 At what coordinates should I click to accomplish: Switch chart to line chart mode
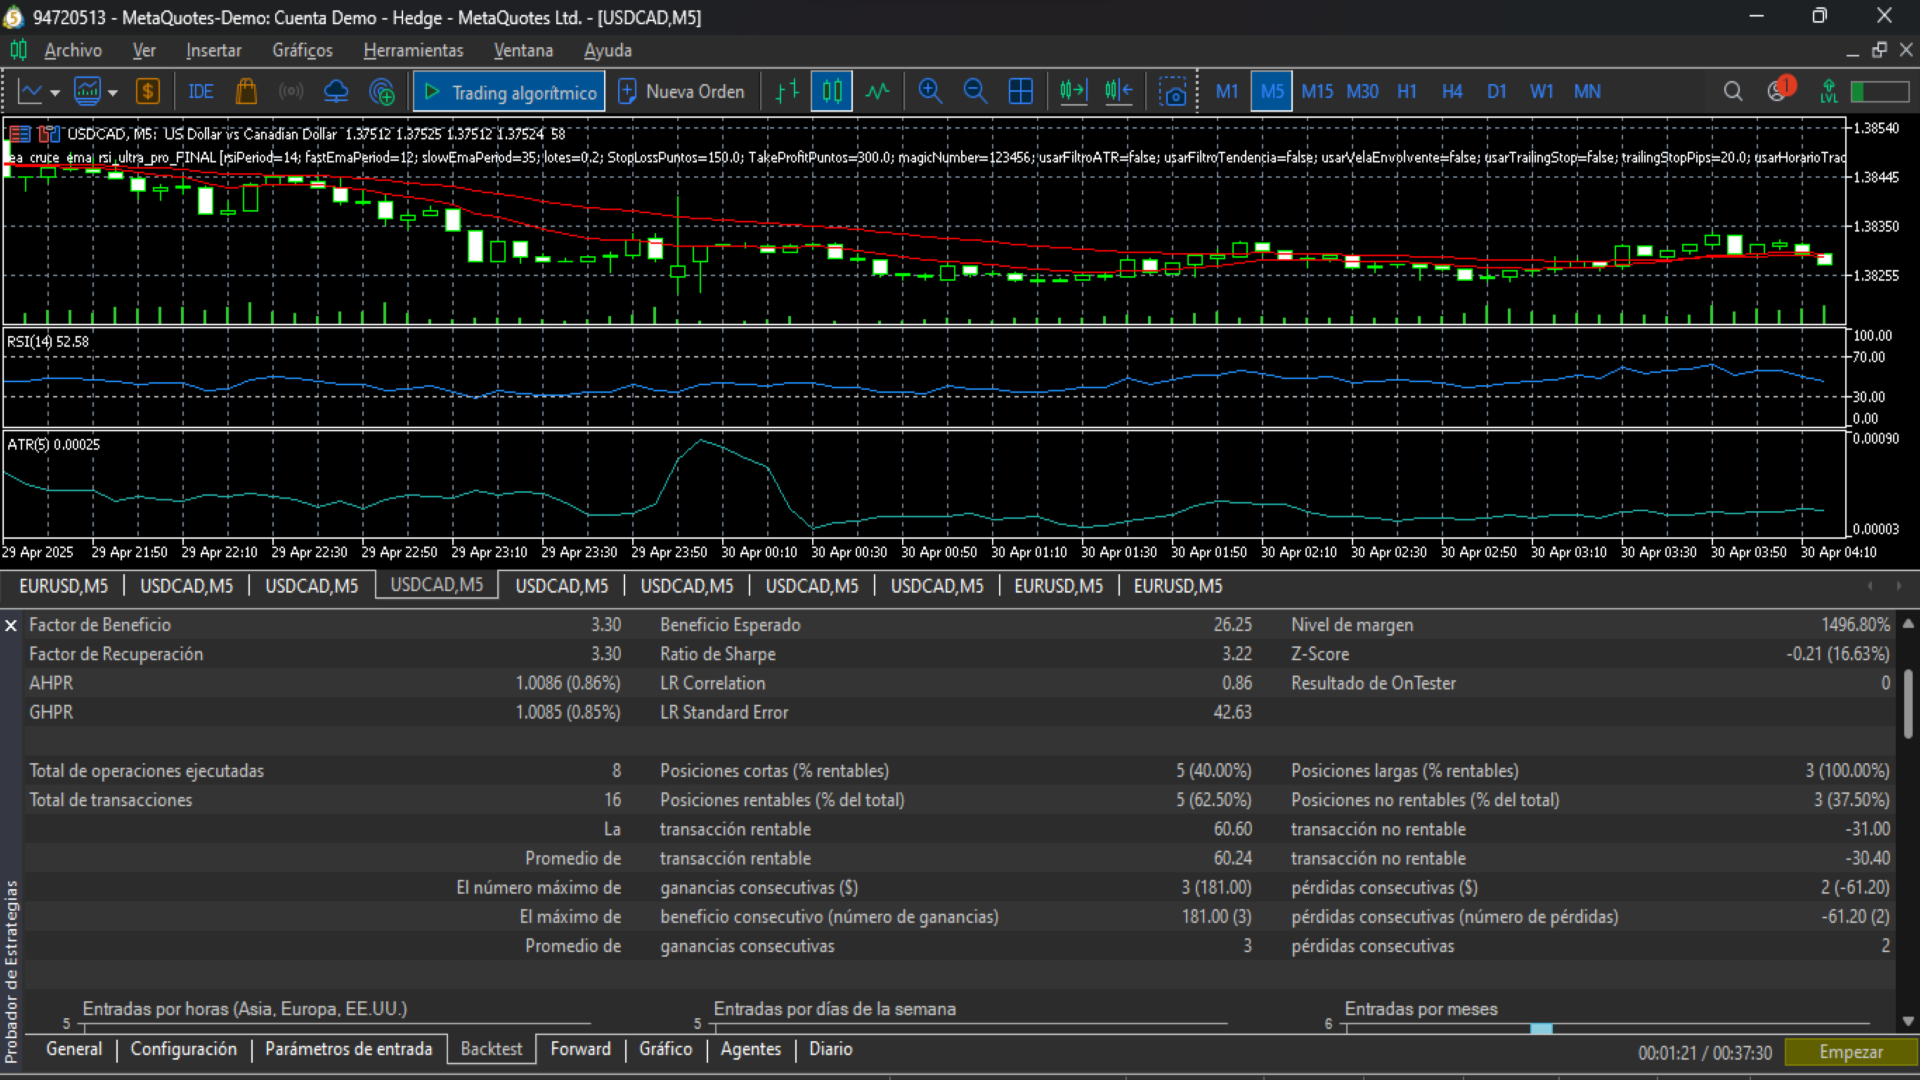coord(877,92)
